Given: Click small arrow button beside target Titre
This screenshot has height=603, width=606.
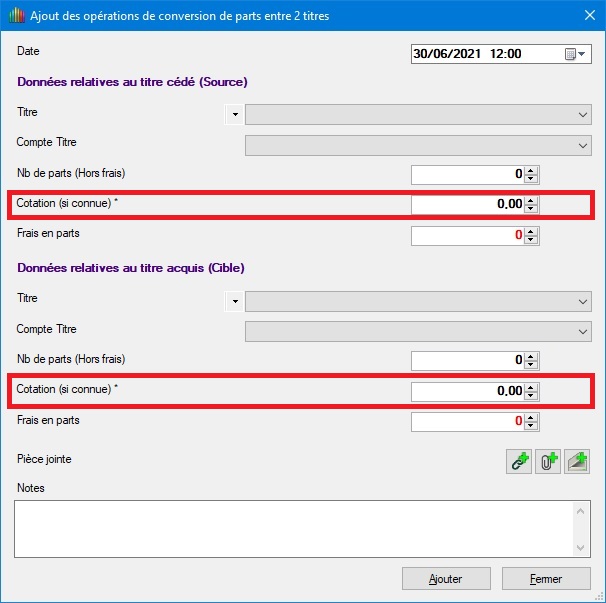Looking at the screenshot, I should (235, 301).
